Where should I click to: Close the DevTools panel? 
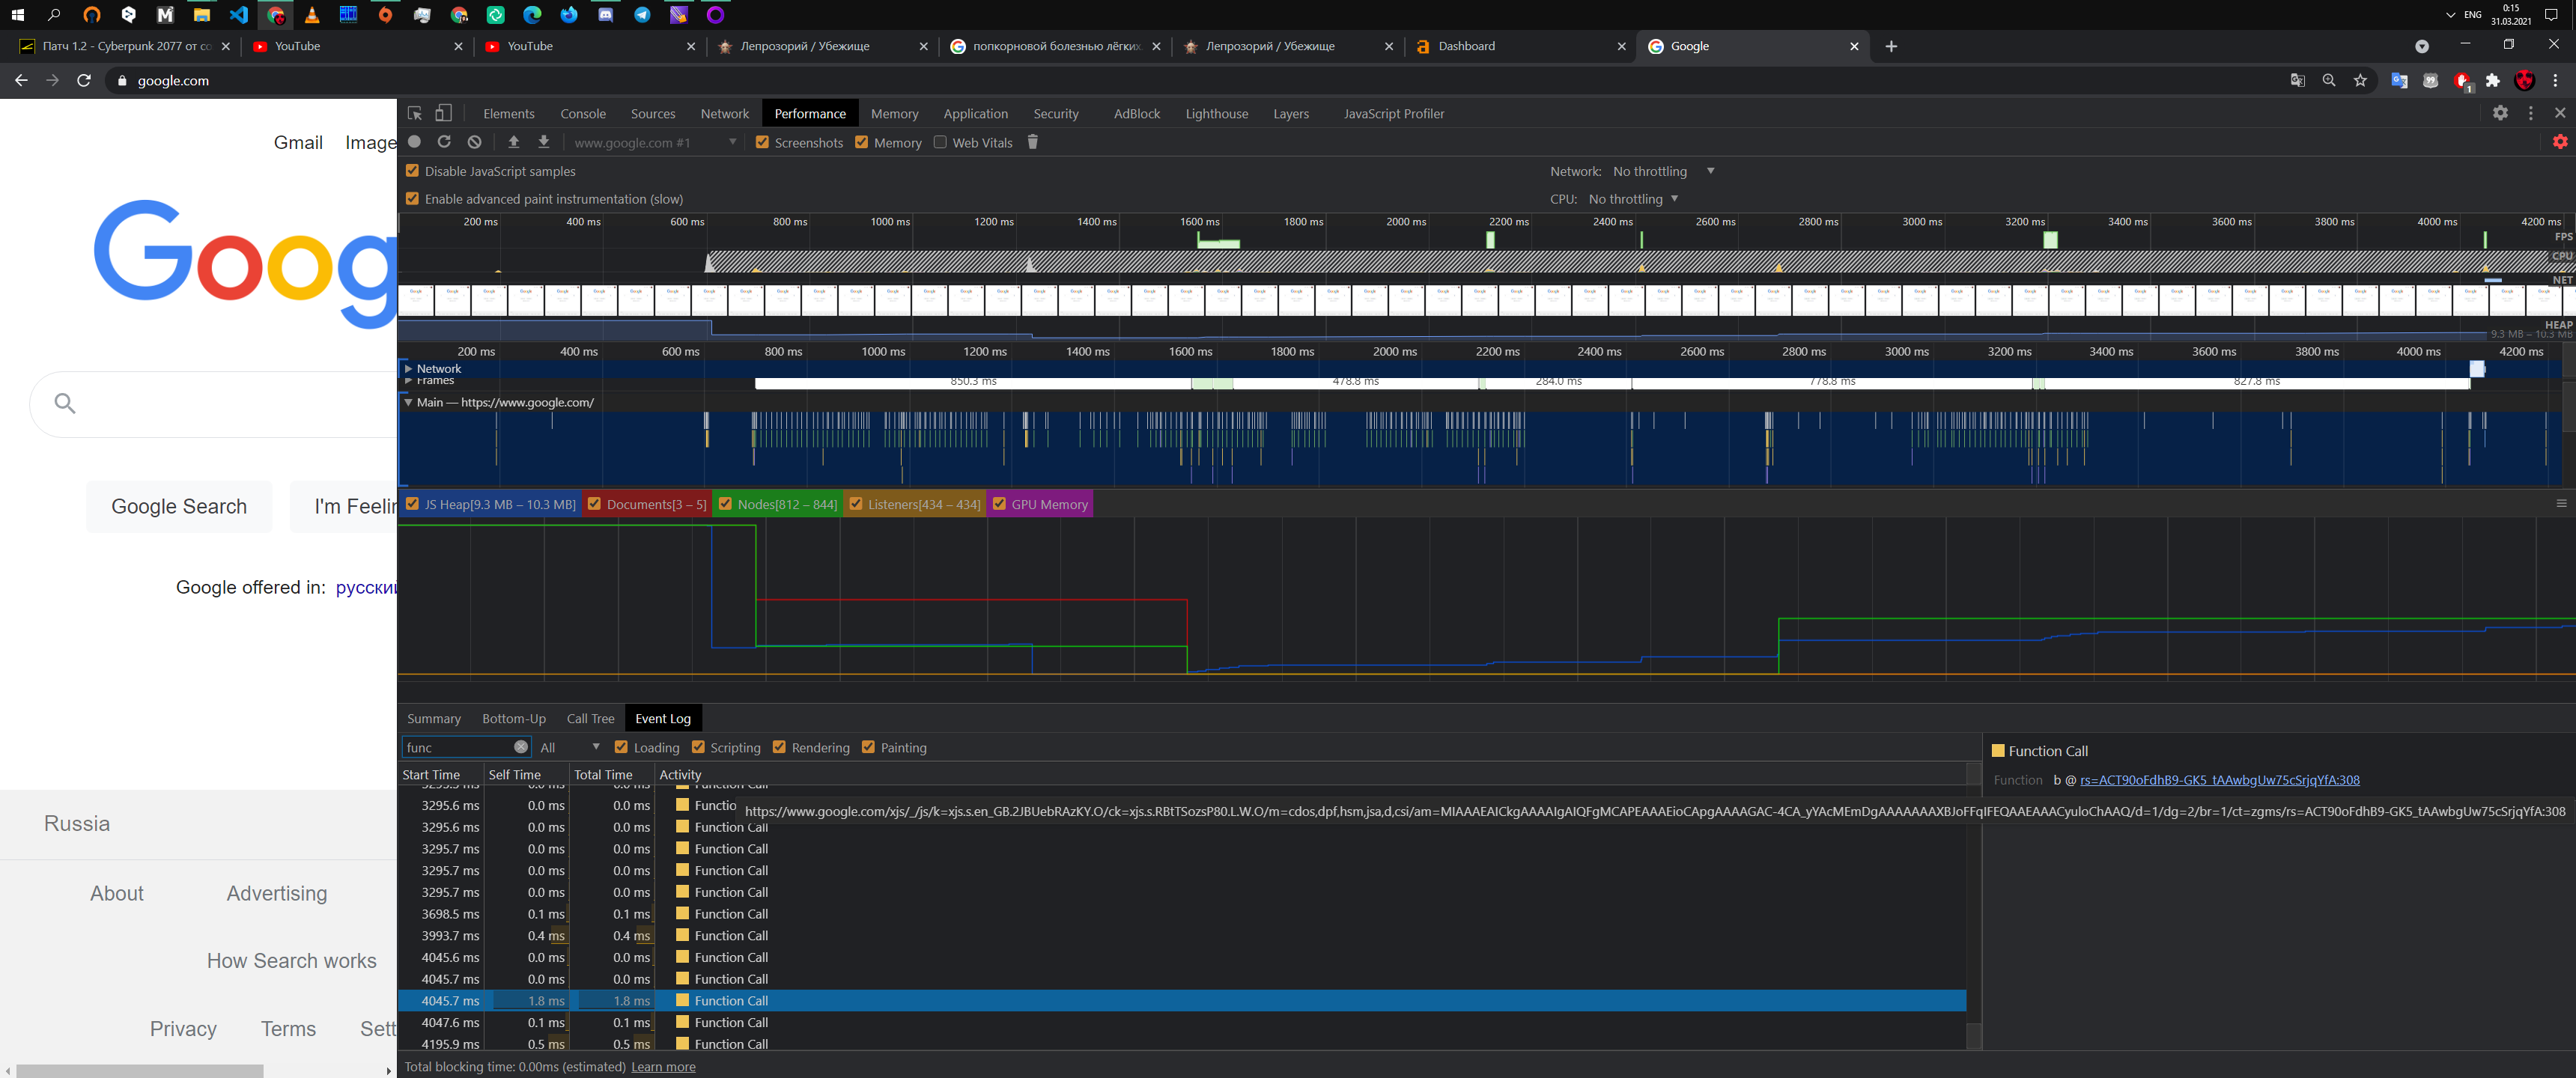click(x=2560, y=113)
